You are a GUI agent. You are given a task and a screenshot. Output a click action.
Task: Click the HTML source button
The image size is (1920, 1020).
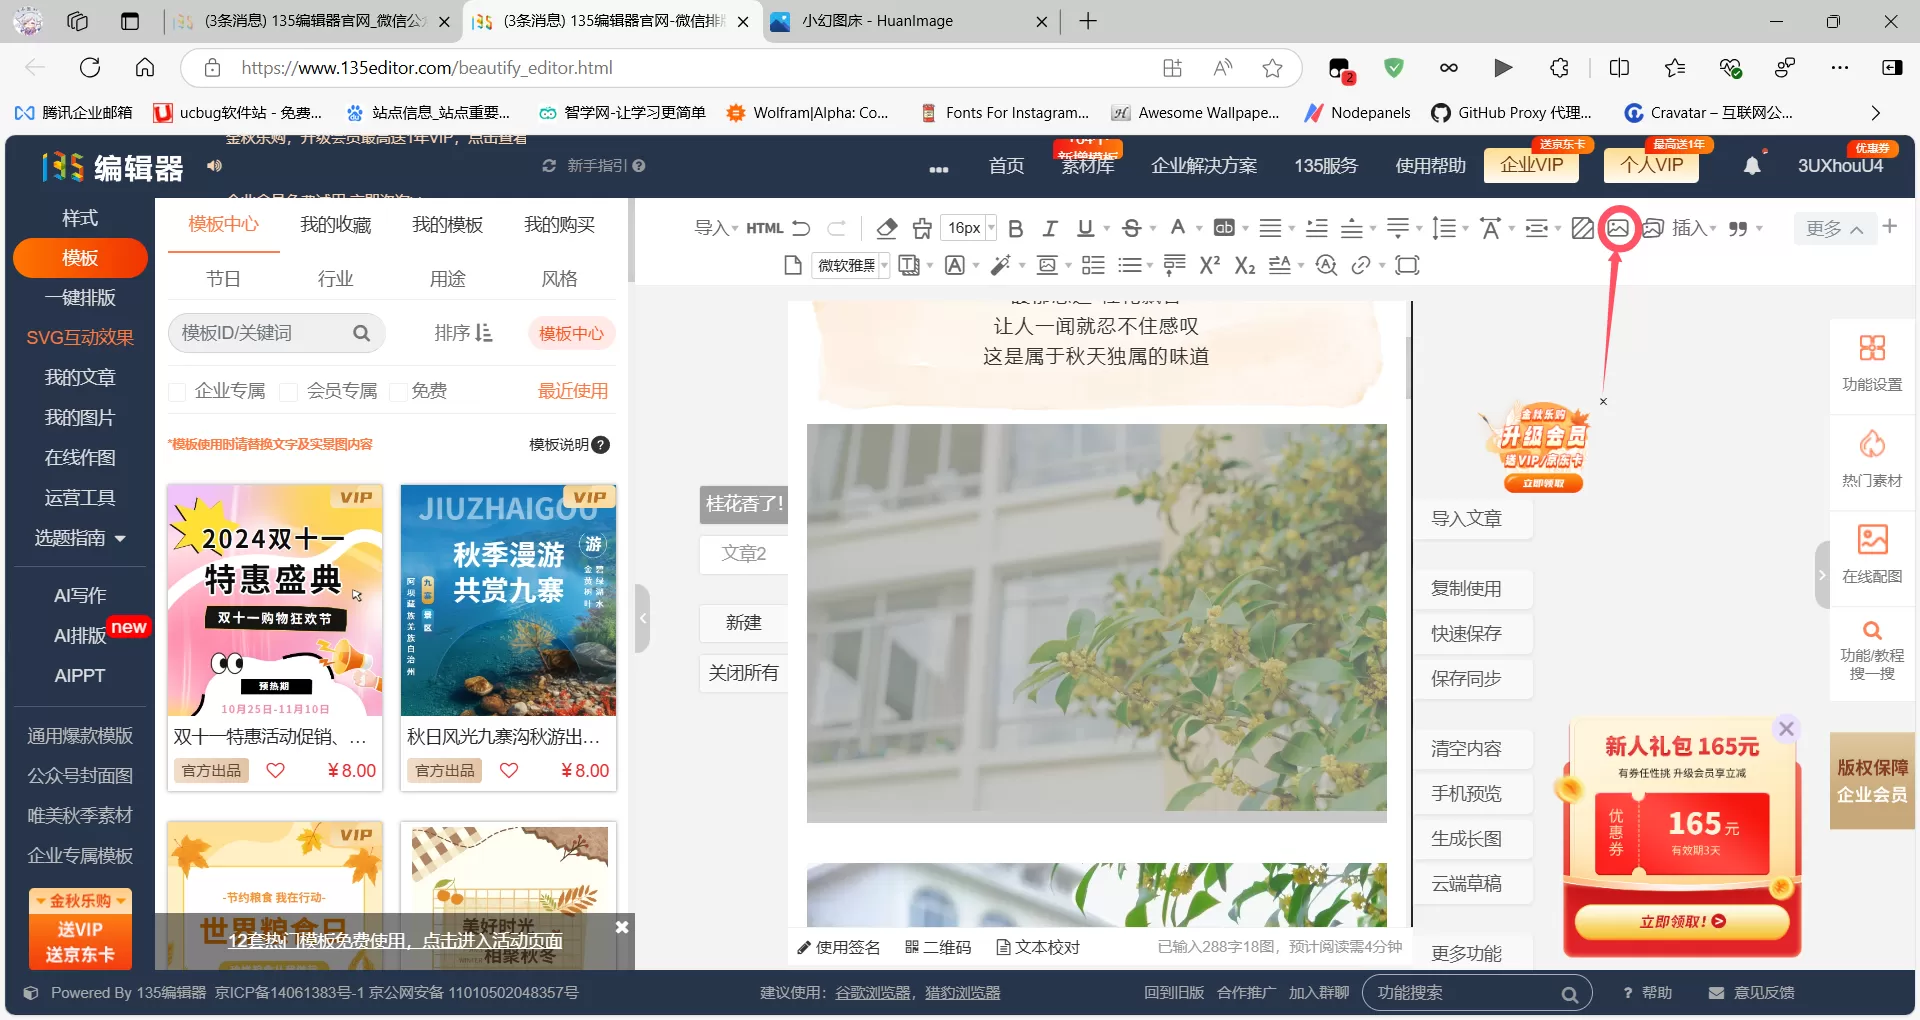tap(764, 228)
